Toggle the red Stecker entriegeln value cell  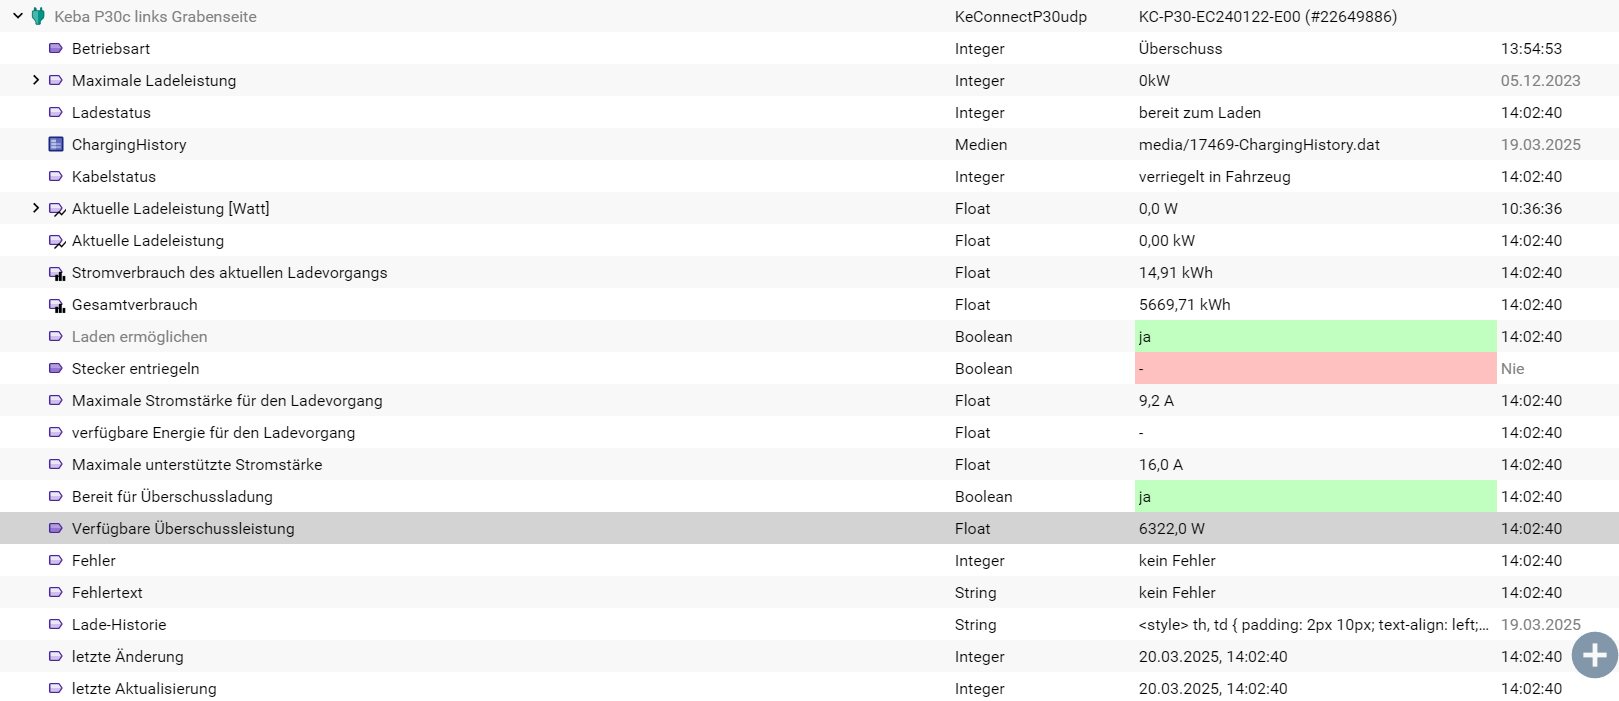[x=1316, y=368]
